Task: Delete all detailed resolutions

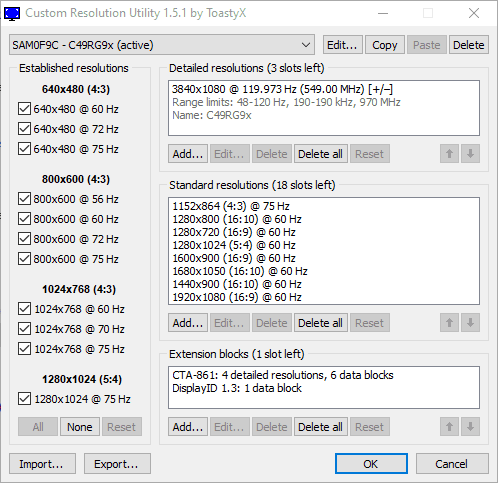Action: tap(320, 154)
